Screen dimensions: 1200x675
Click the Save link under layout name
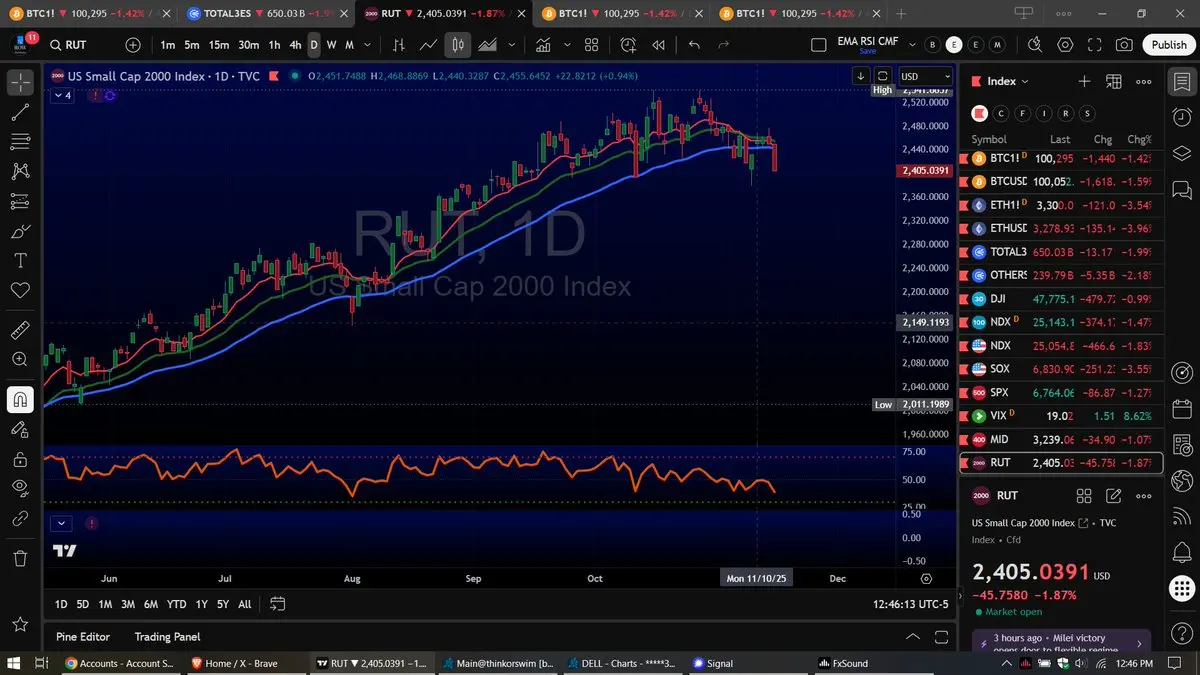tap(866, 51)
